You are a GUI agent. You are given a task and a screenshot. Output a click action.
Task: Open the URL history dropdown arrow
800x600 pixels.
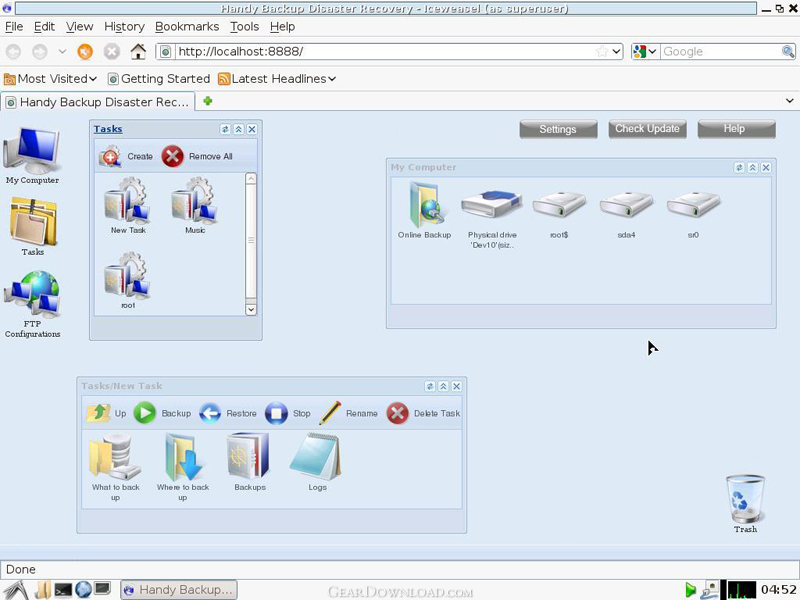(616, 52)
